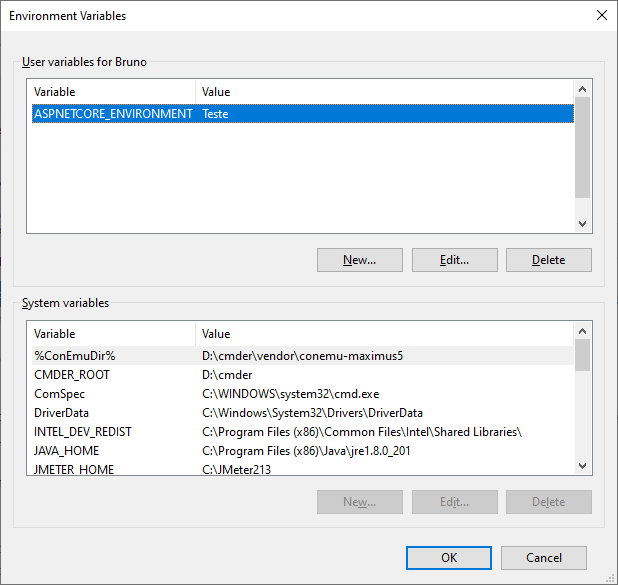The width and height of the screenshot is (618, 585).
Task: Close the Environment Variables dialog
Action: tap(601, 16)
